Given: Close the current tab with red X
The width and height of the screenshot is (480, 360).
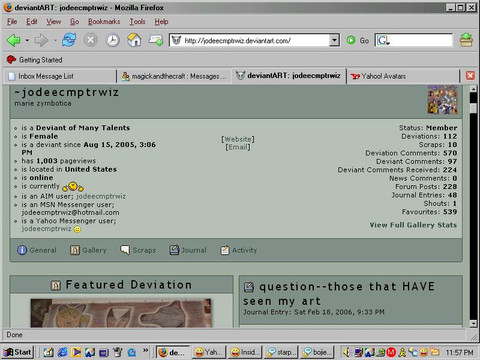Looking at the screenshot, I should (x=470, y=76).
